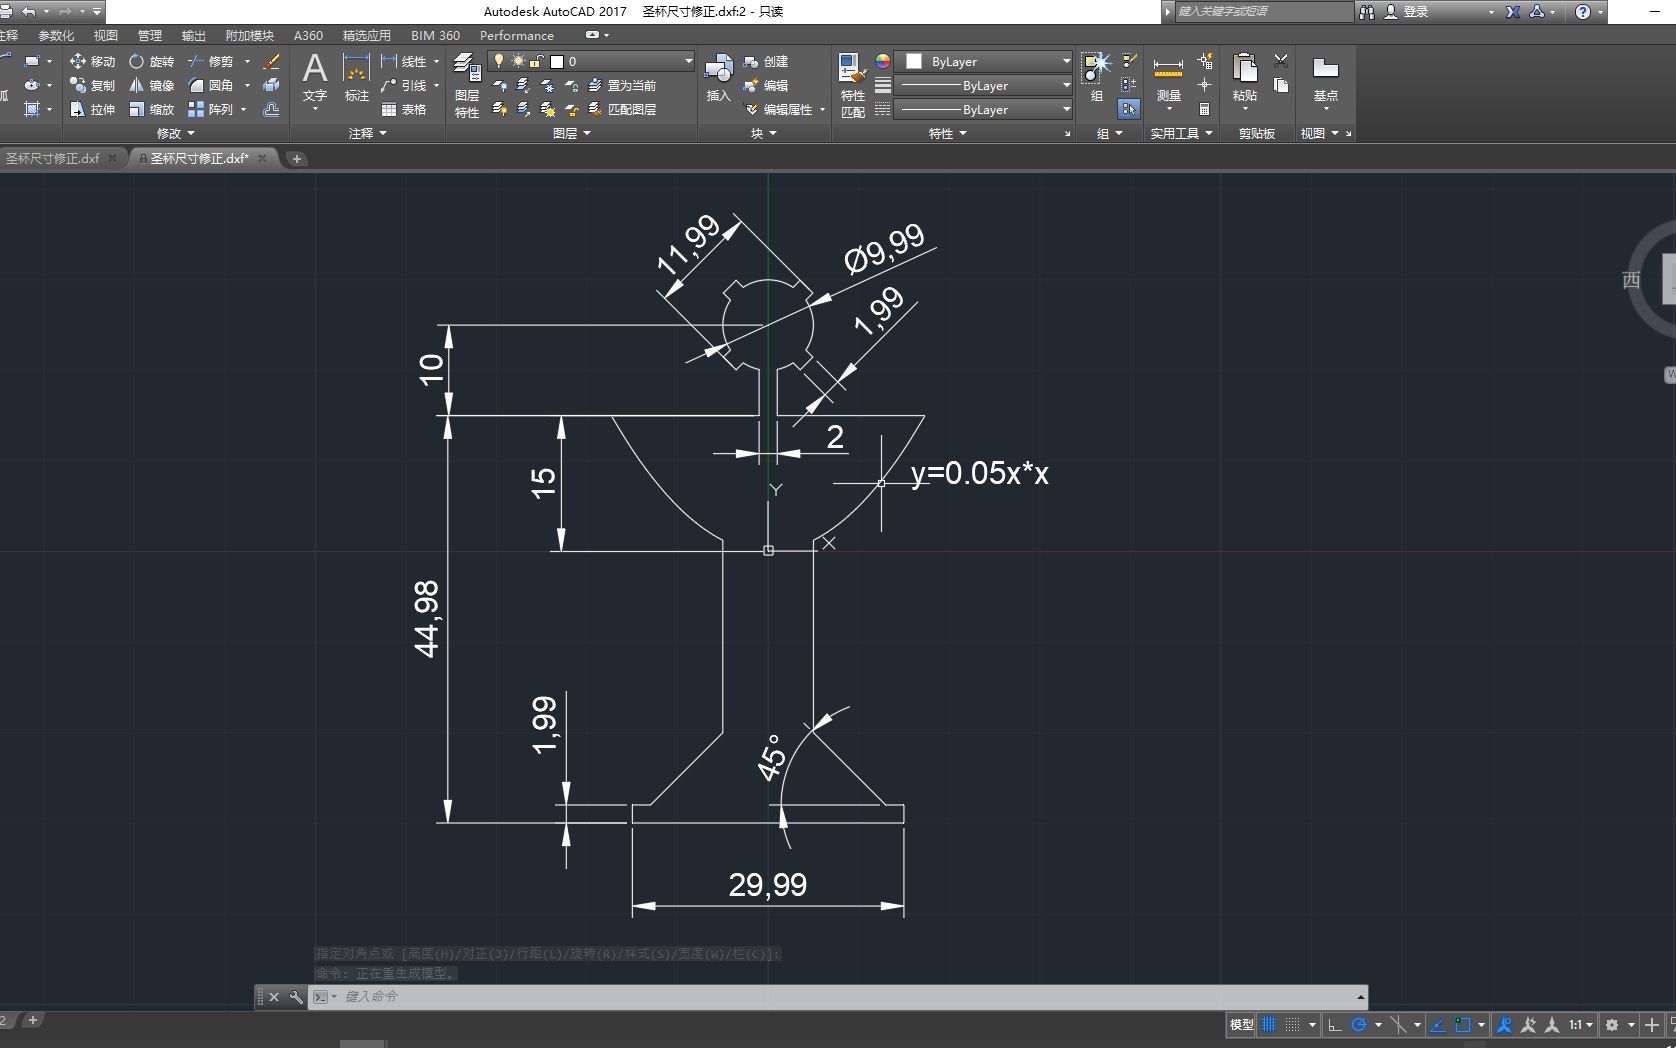Toggle ortho mode in status bar
This screenshot has height=1048, width=1676.
(1336, 1025)
